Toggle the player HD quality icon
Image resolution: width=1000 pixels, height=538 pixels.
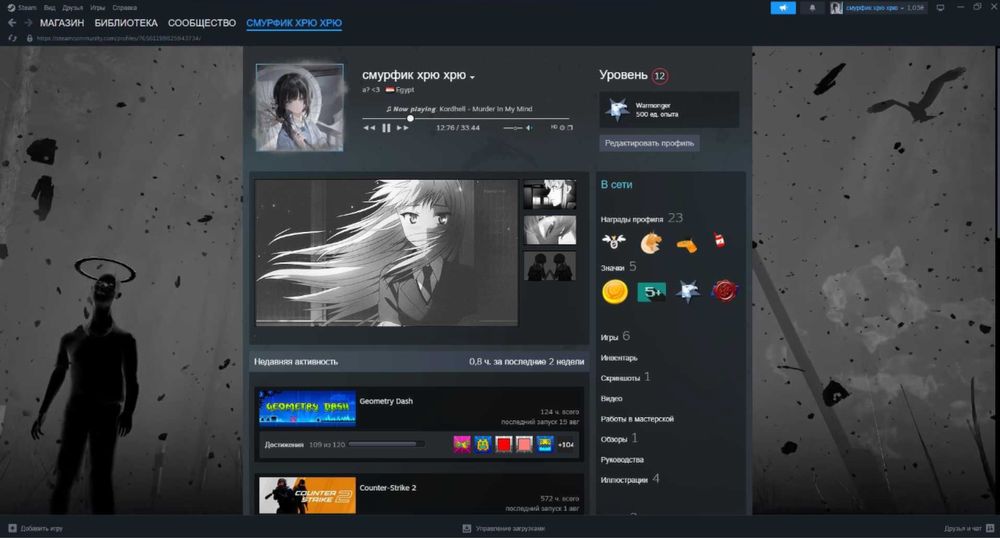click(x=554, y=127)
